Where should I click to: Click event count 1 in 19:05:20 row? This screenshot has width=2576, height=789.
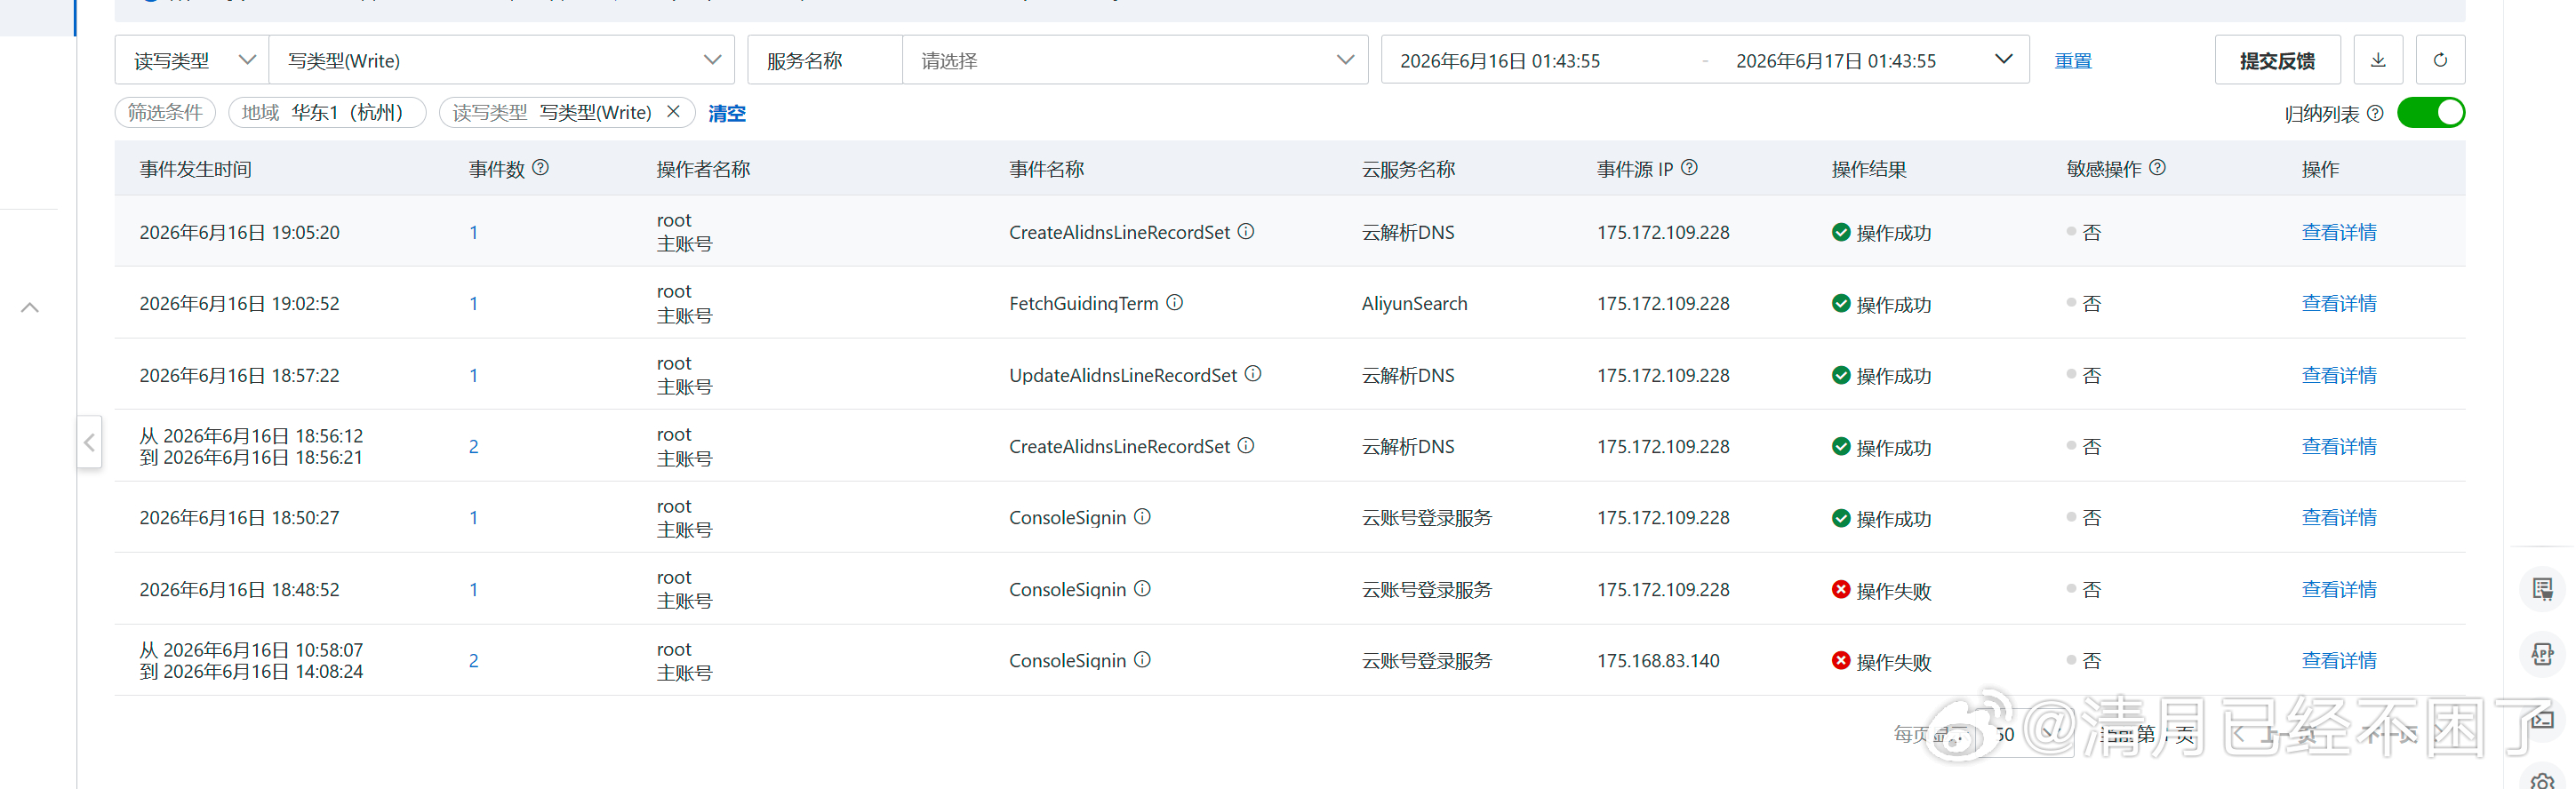[x=473, y=232]
